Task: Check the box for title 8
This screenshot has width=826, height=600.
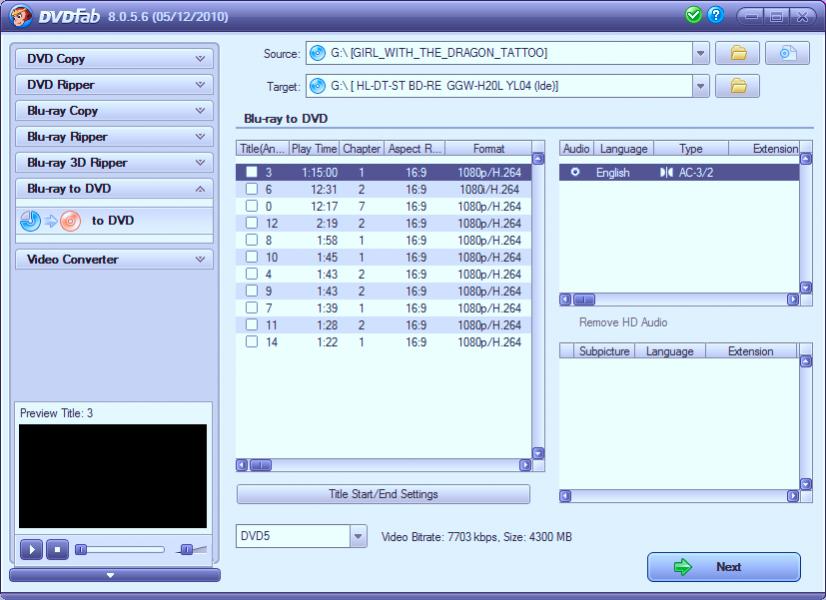Action: 252,240
